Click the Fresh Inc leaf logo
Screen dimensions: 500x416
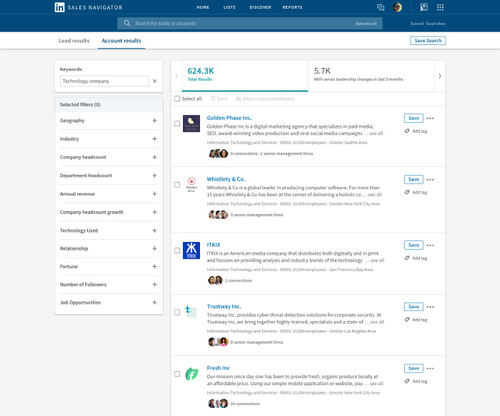[x=192, y=374]
